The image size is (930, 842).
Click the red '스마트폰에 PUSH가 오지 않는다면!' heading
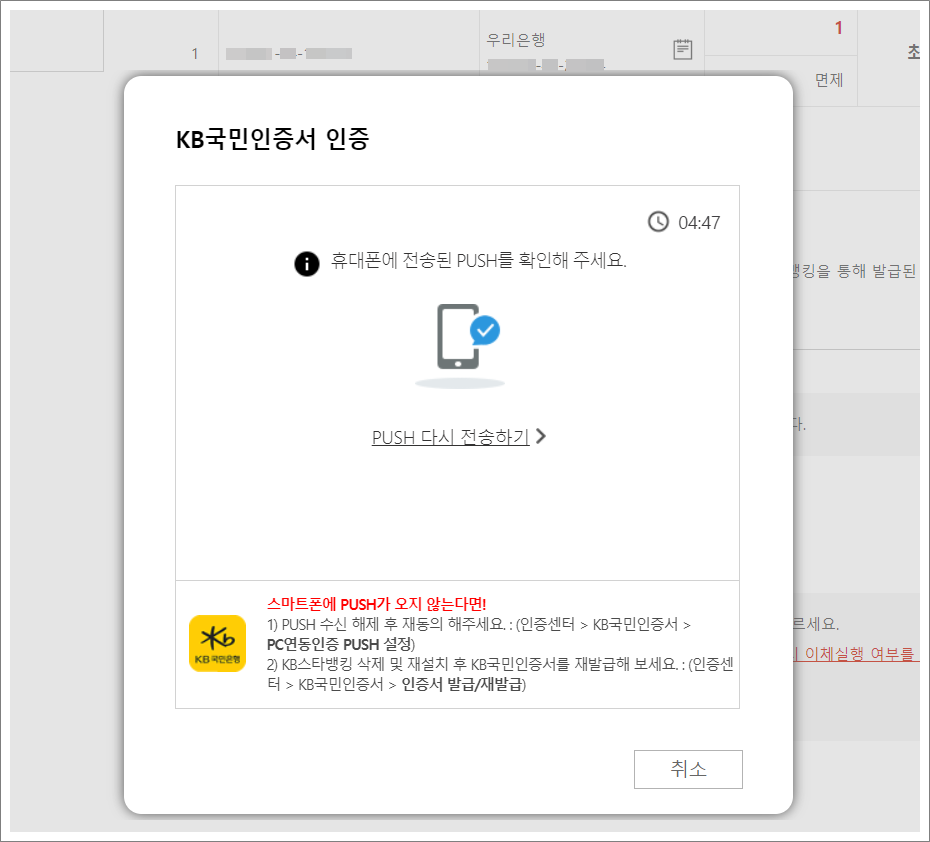pyautogui.click(x=377, y=604)
